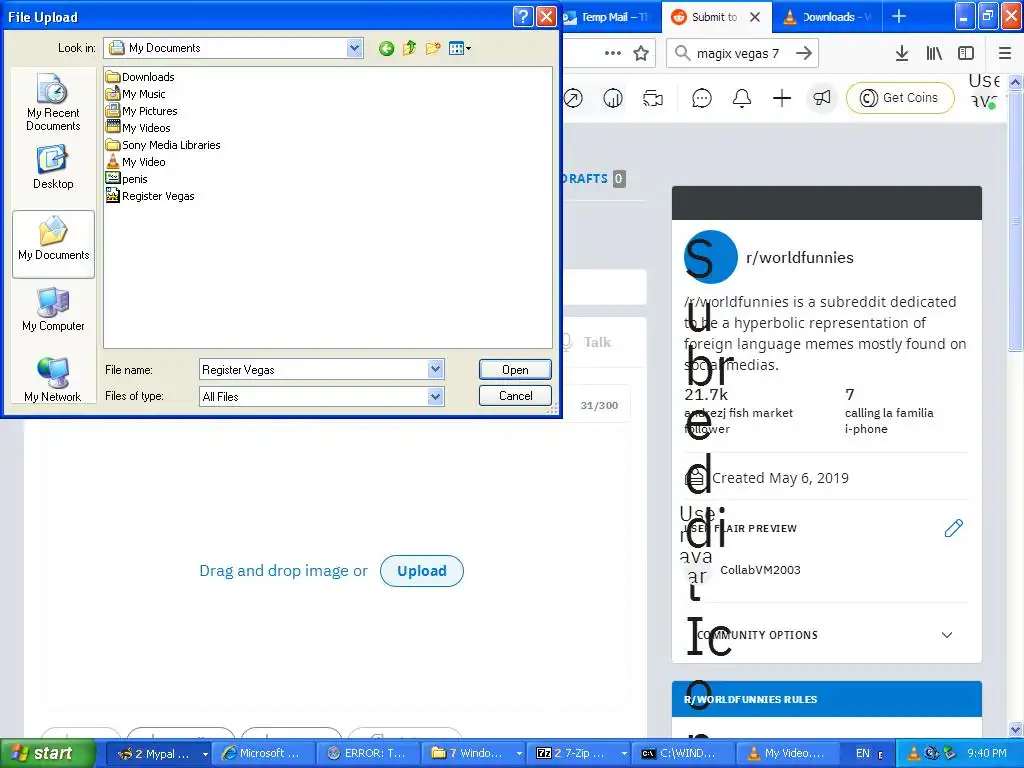
Task: Click the Open button in dialog
Action: (515, 370)
